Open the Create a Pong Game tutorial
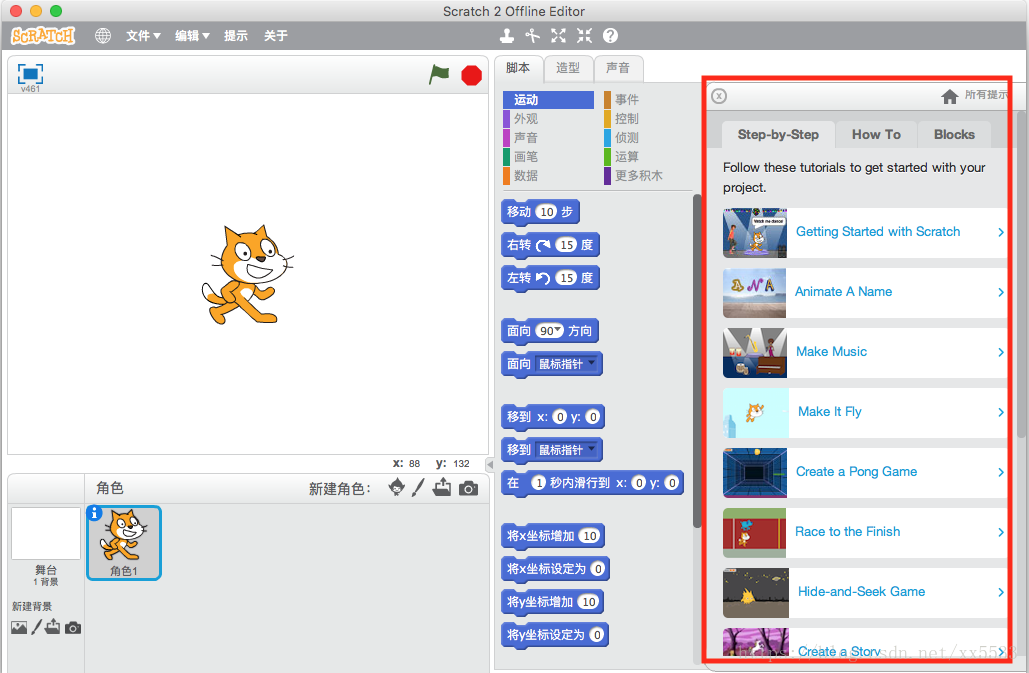1029x673 pixels. tap(865, 472)
